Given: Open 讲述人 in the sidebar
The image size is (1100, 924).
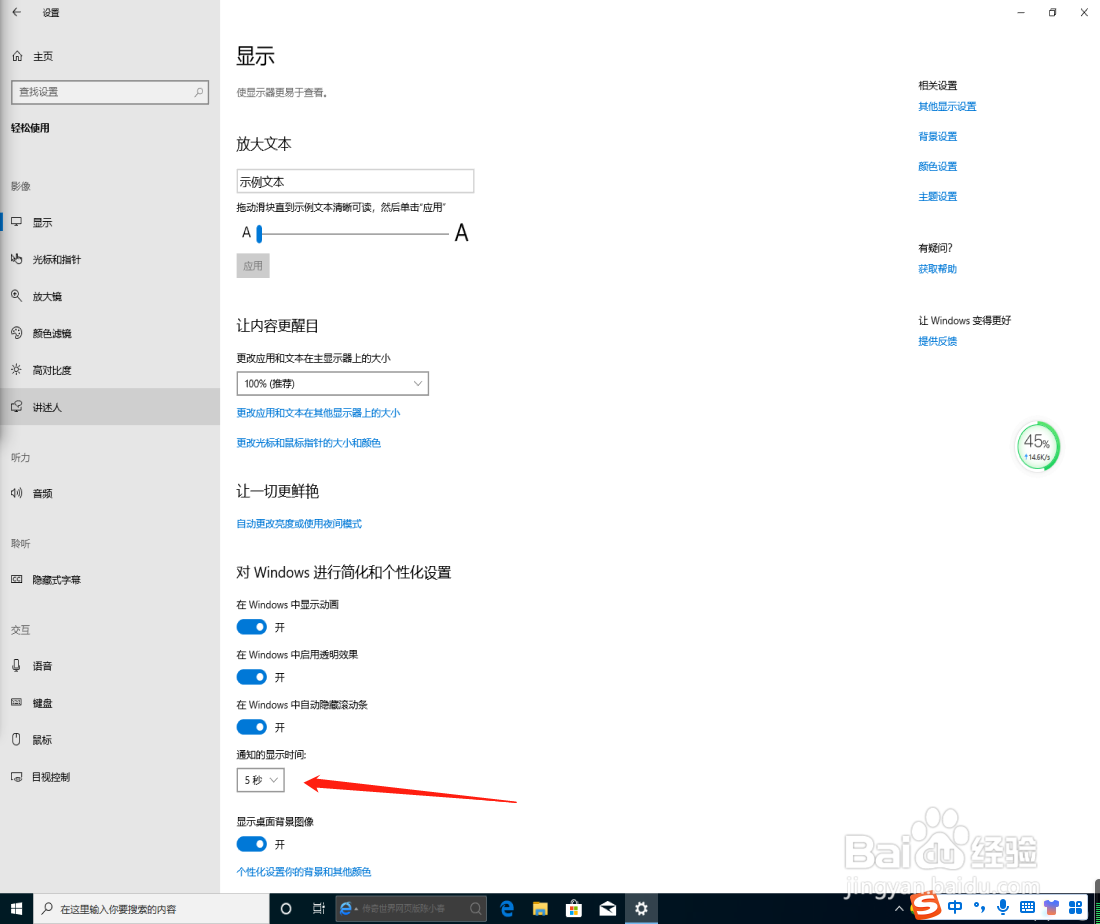Looking at the screenshot, I should tap(110, 407).
